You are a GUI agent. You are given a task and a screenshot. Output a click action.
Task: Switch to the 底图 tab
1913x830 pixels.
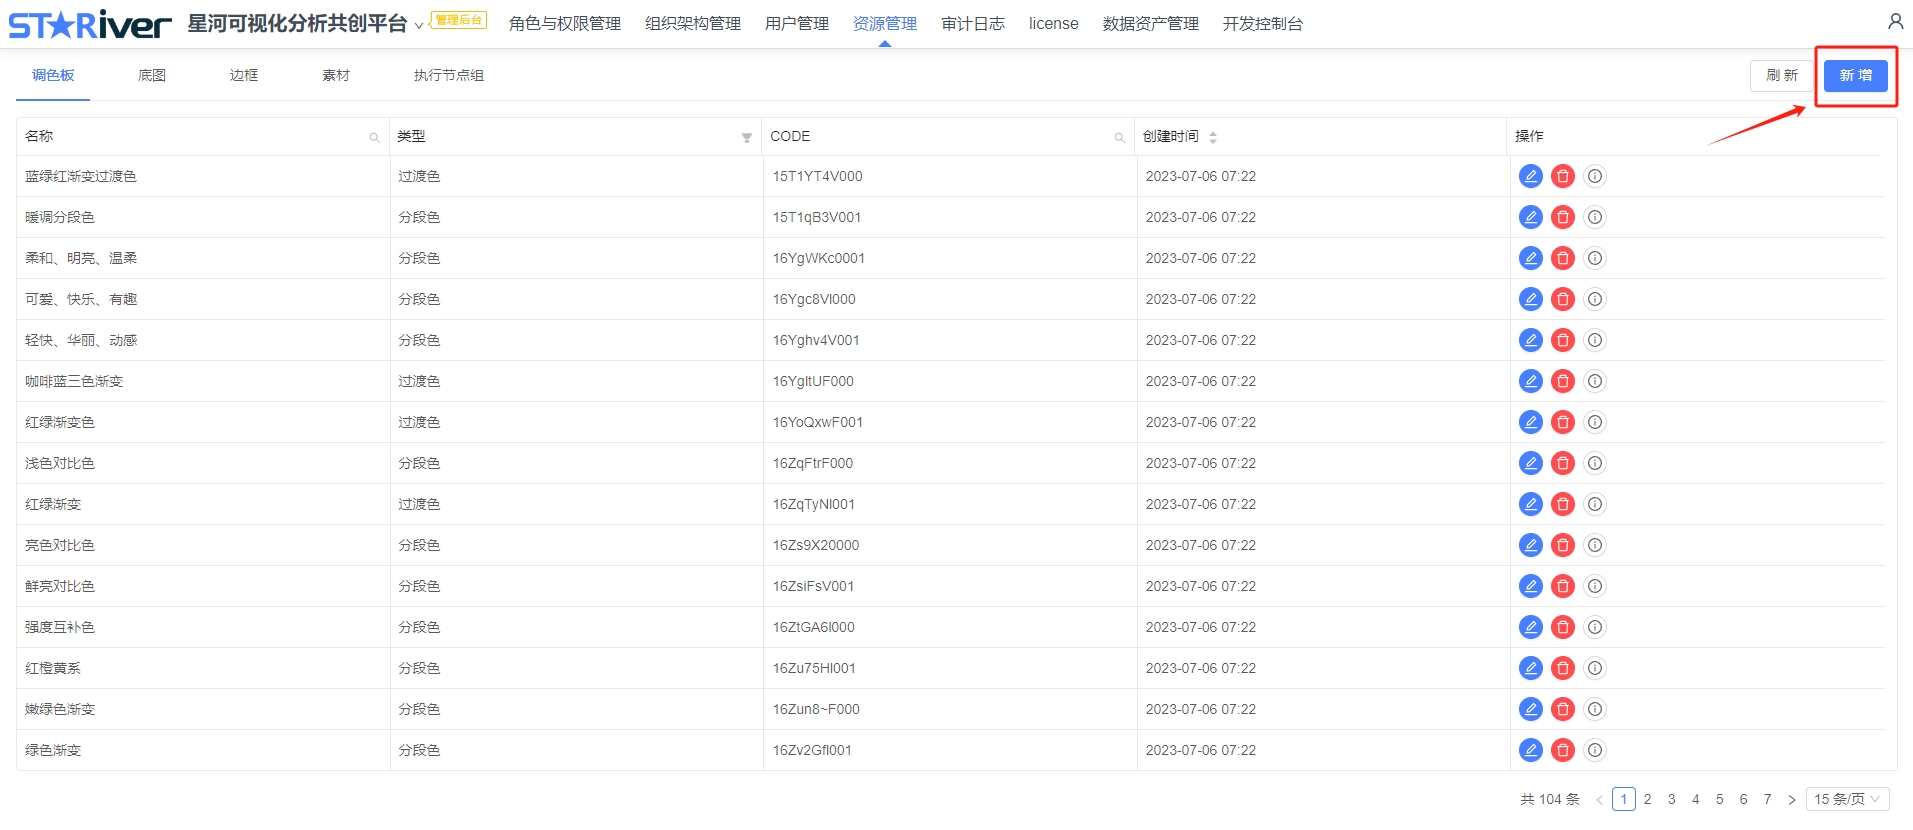[x=152, y=75]
